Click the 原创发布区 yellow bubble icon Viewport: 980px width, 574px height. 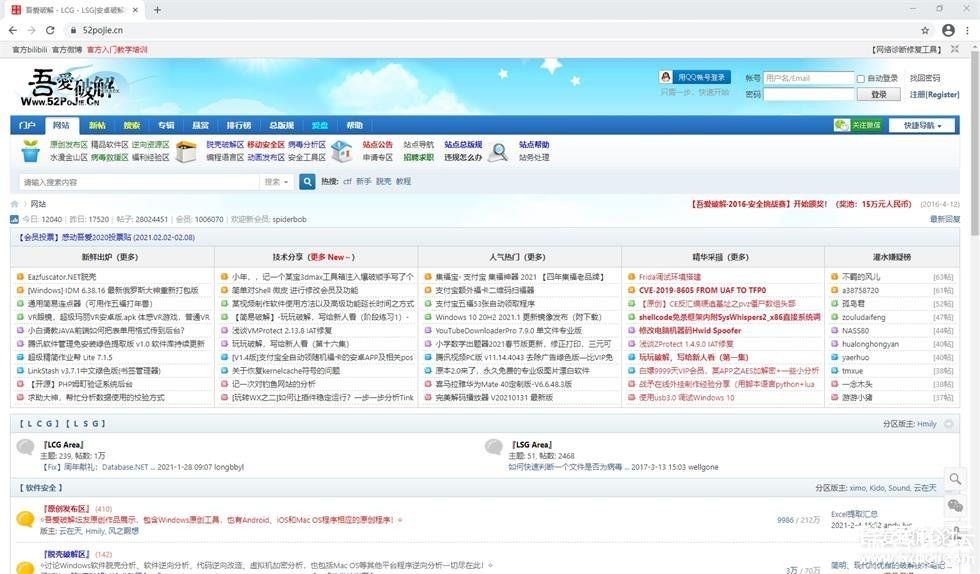tap(26, 519)
